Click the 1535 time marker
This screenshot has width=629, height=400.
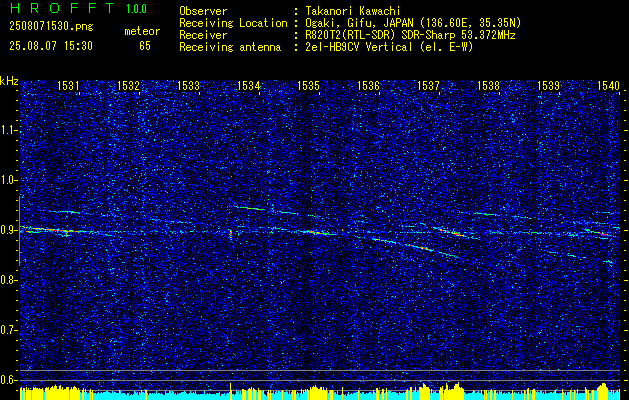308,85
